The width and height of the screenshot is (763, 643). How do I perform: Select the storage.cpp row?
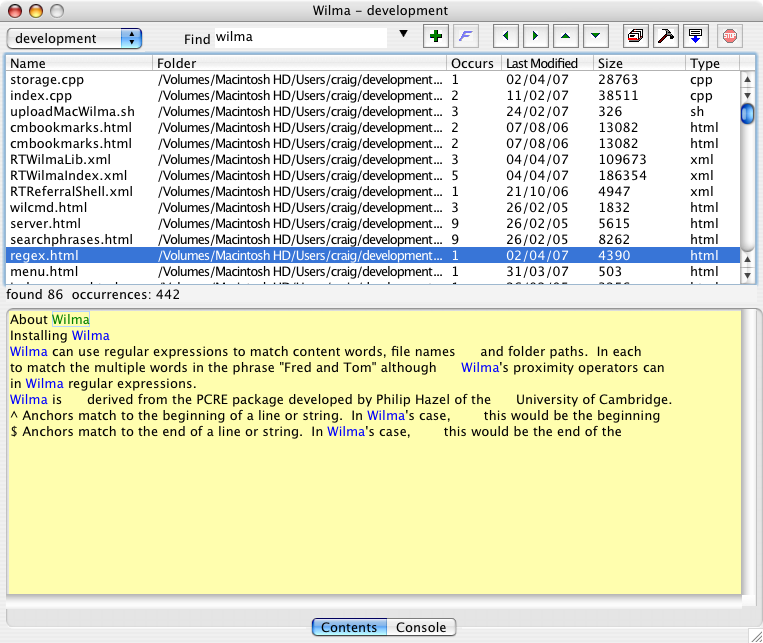point(373,79)
